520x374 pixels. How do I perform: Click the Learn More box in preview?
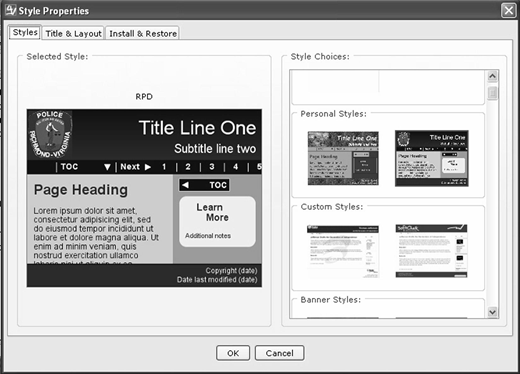217,221
